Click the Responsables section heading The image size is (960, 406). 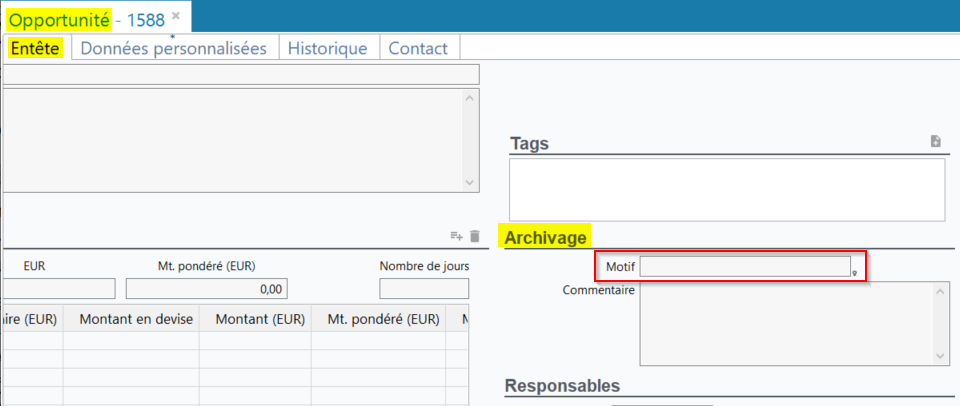pyautogui.click(x=562, y=386)
